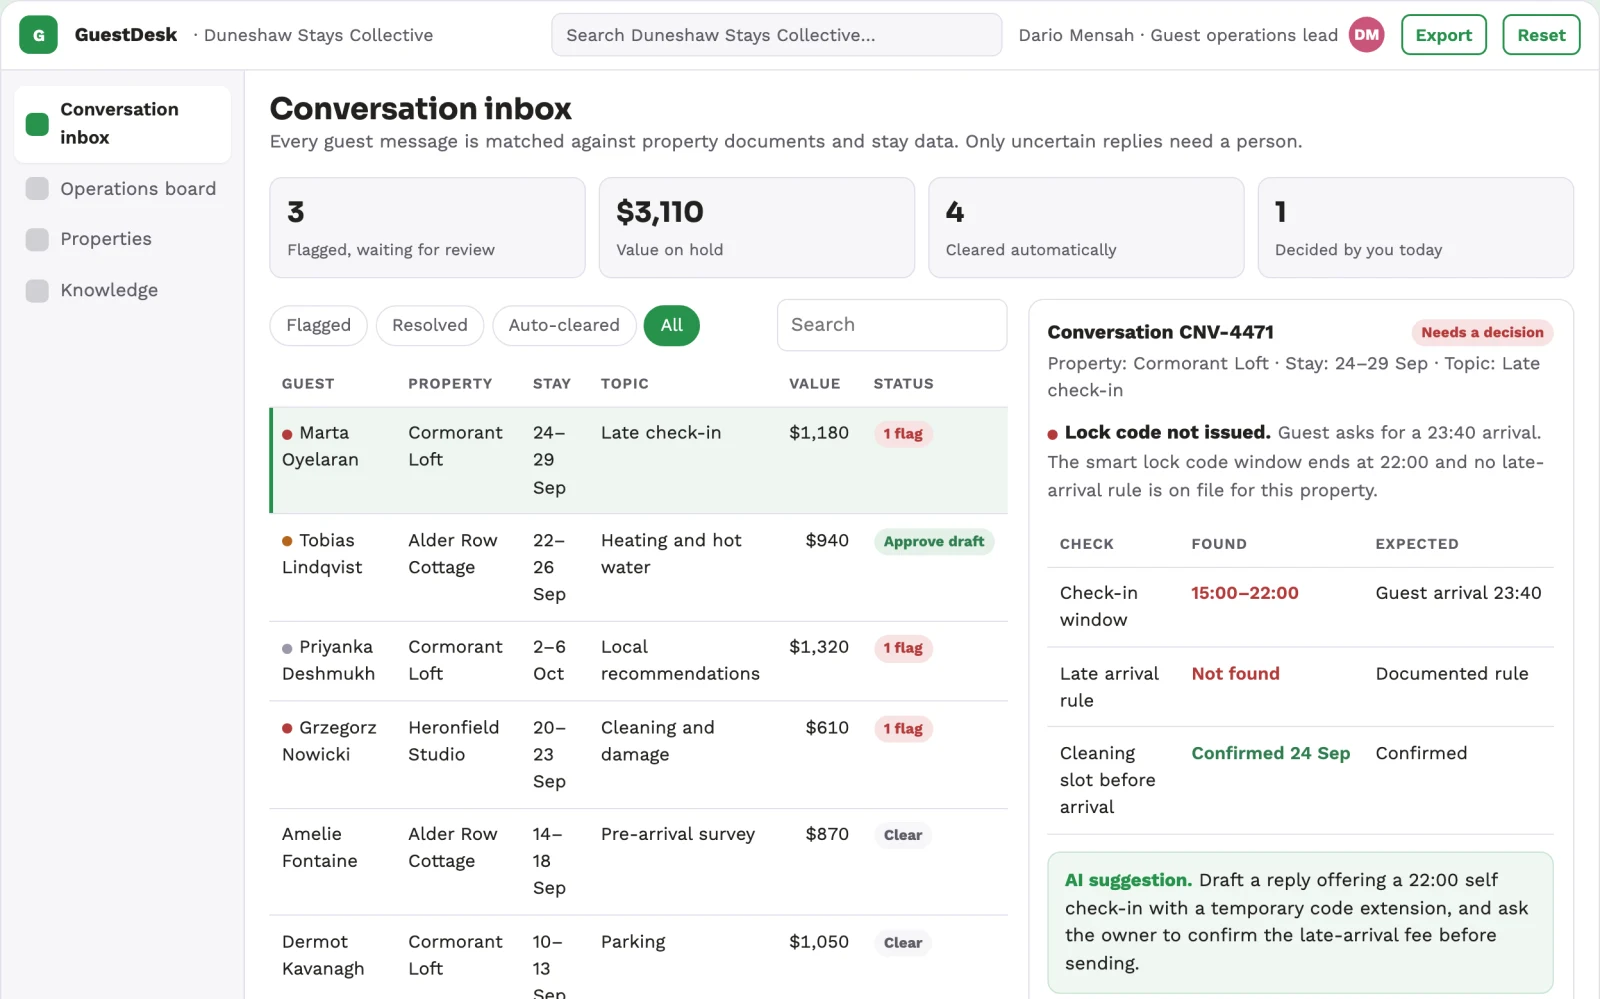
Task: Select the All filter pill
Action: click(671, 325)
